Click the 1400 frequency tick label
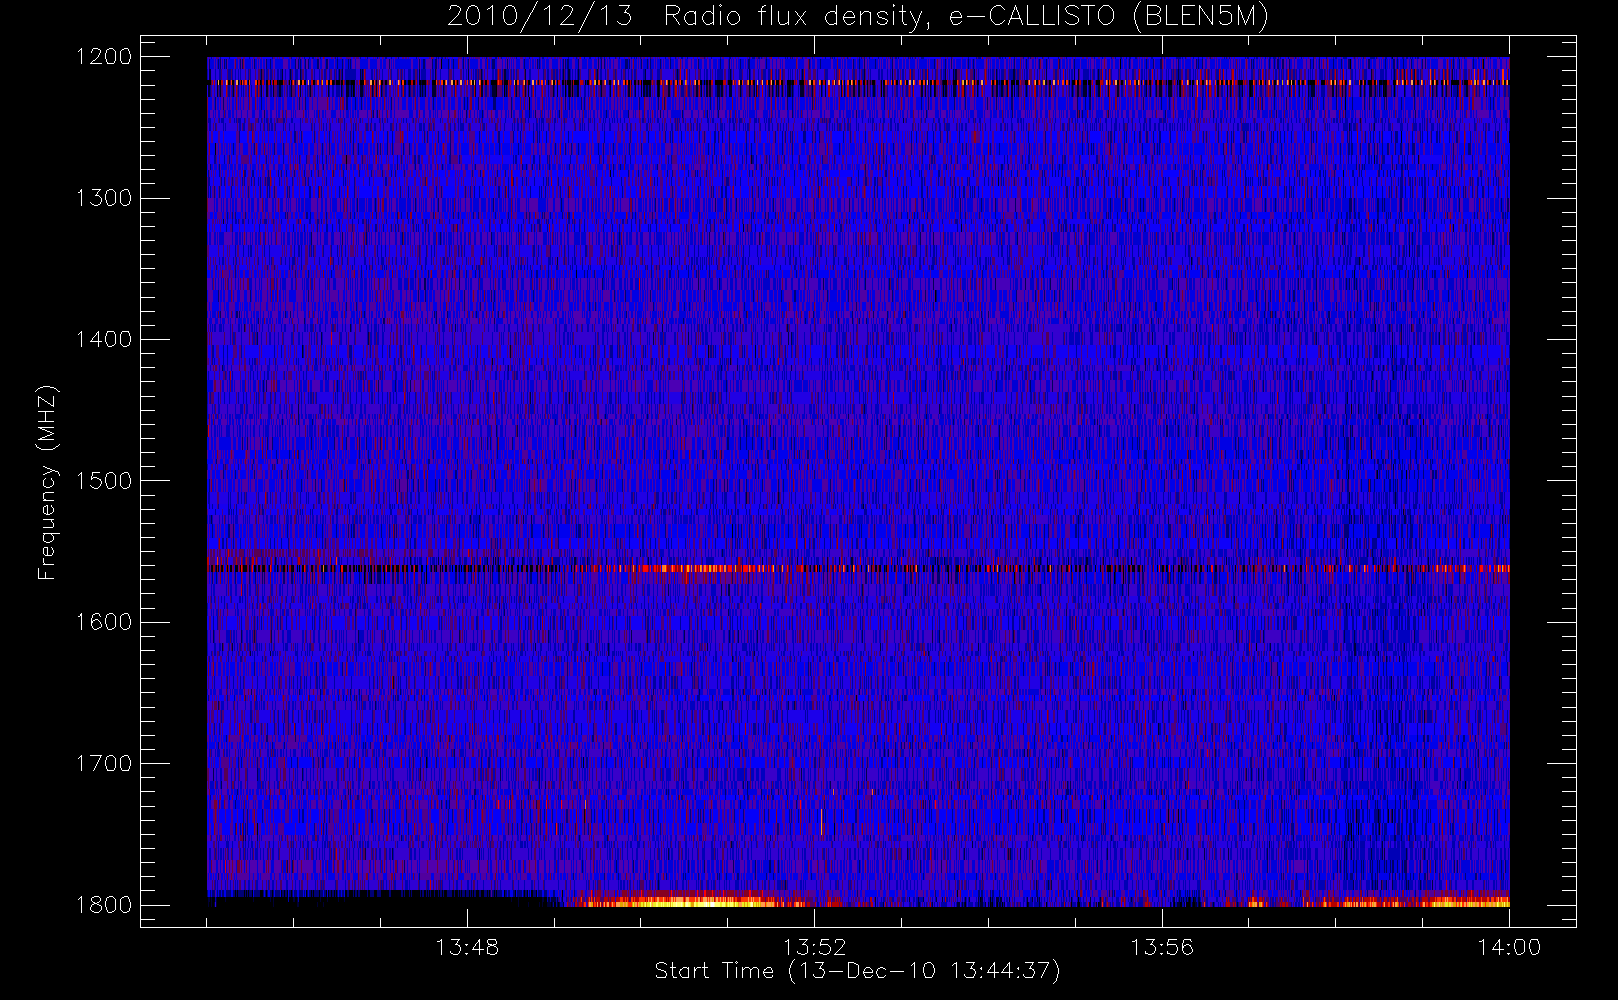This screenshot has height=1000, width=1618. click(104, 340)
